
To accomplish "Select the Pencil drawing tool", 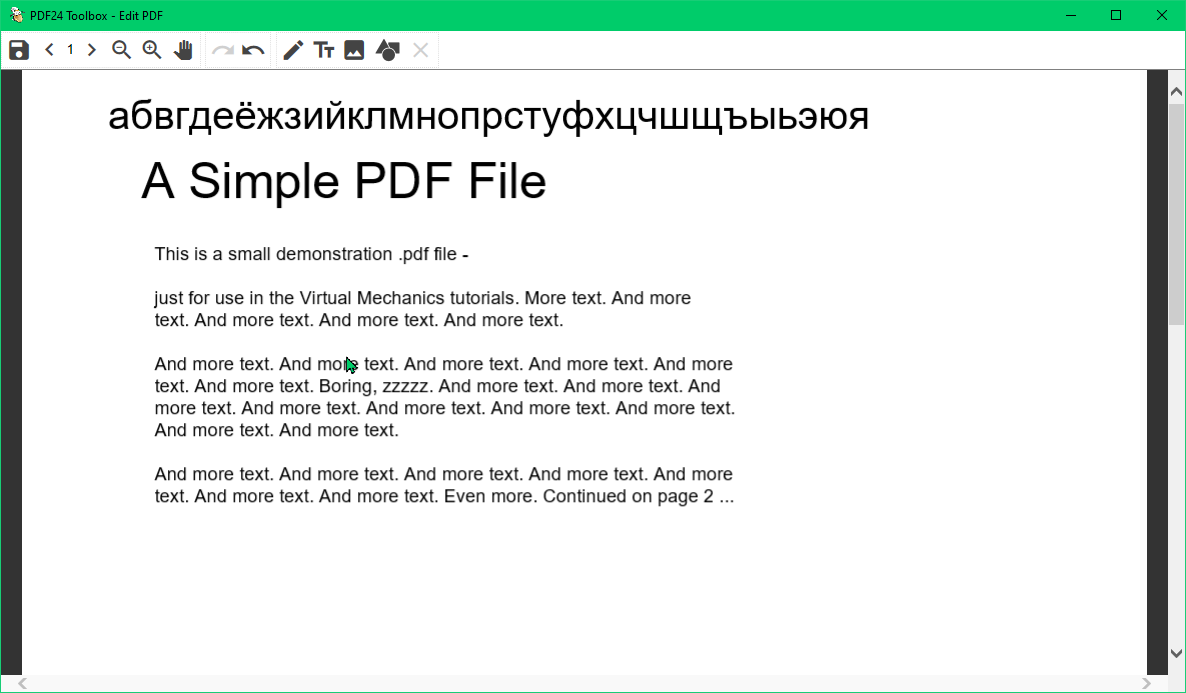I will (x=292, y=49).
